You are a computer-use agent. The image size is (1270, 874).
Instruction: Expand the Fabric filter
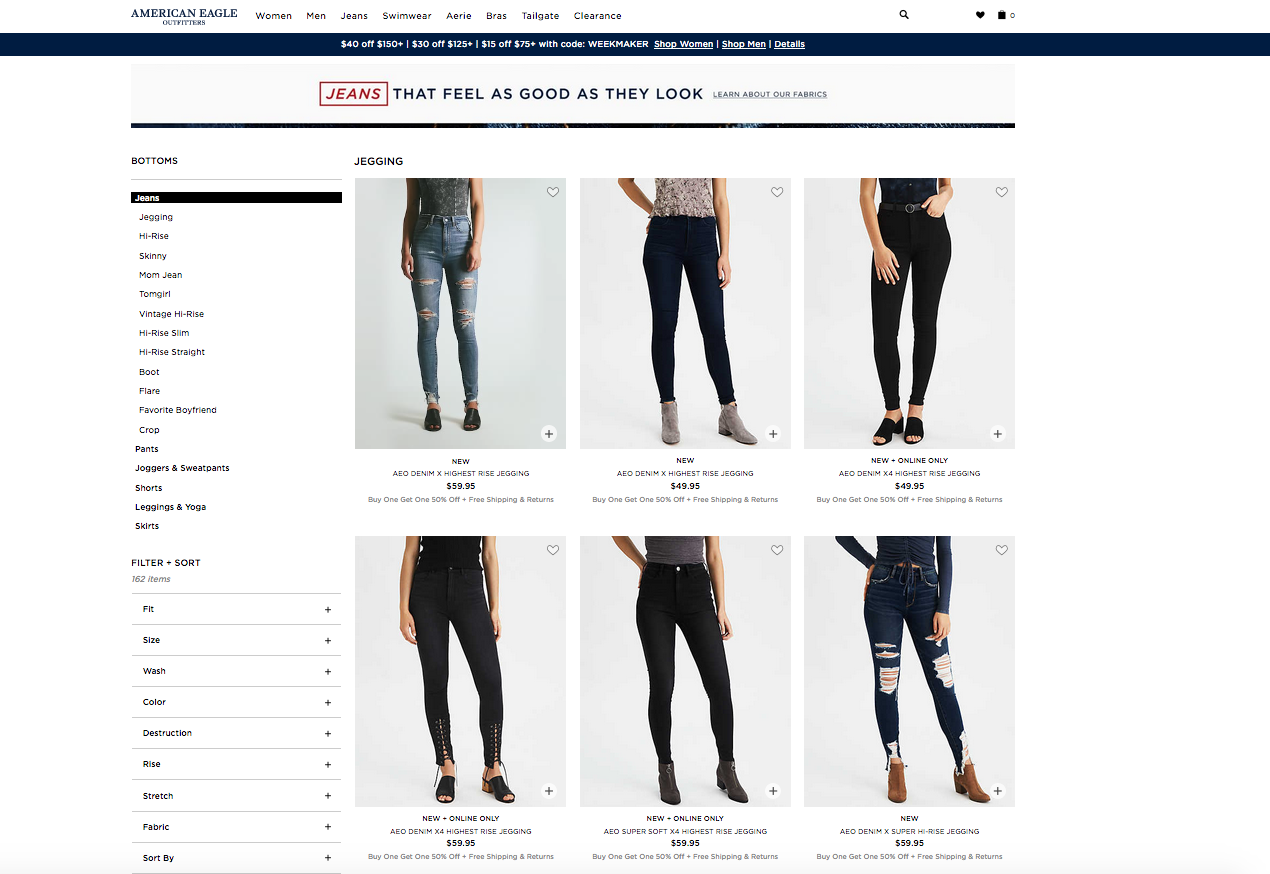[x=236, y=827]
